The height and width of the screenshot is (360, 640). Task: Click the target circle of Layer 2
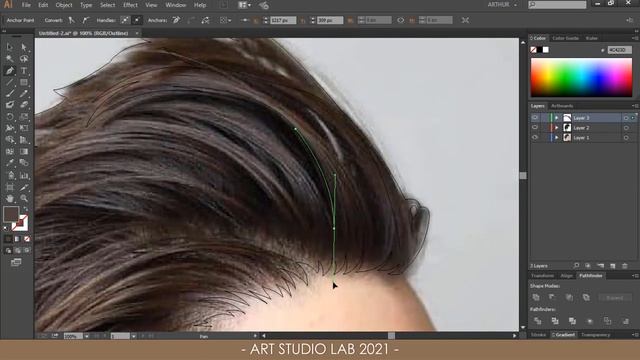(626, 128)
